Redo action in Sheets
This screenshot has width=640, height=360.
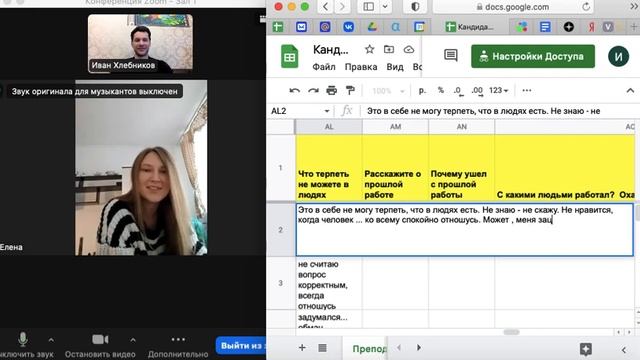(313, 91)
